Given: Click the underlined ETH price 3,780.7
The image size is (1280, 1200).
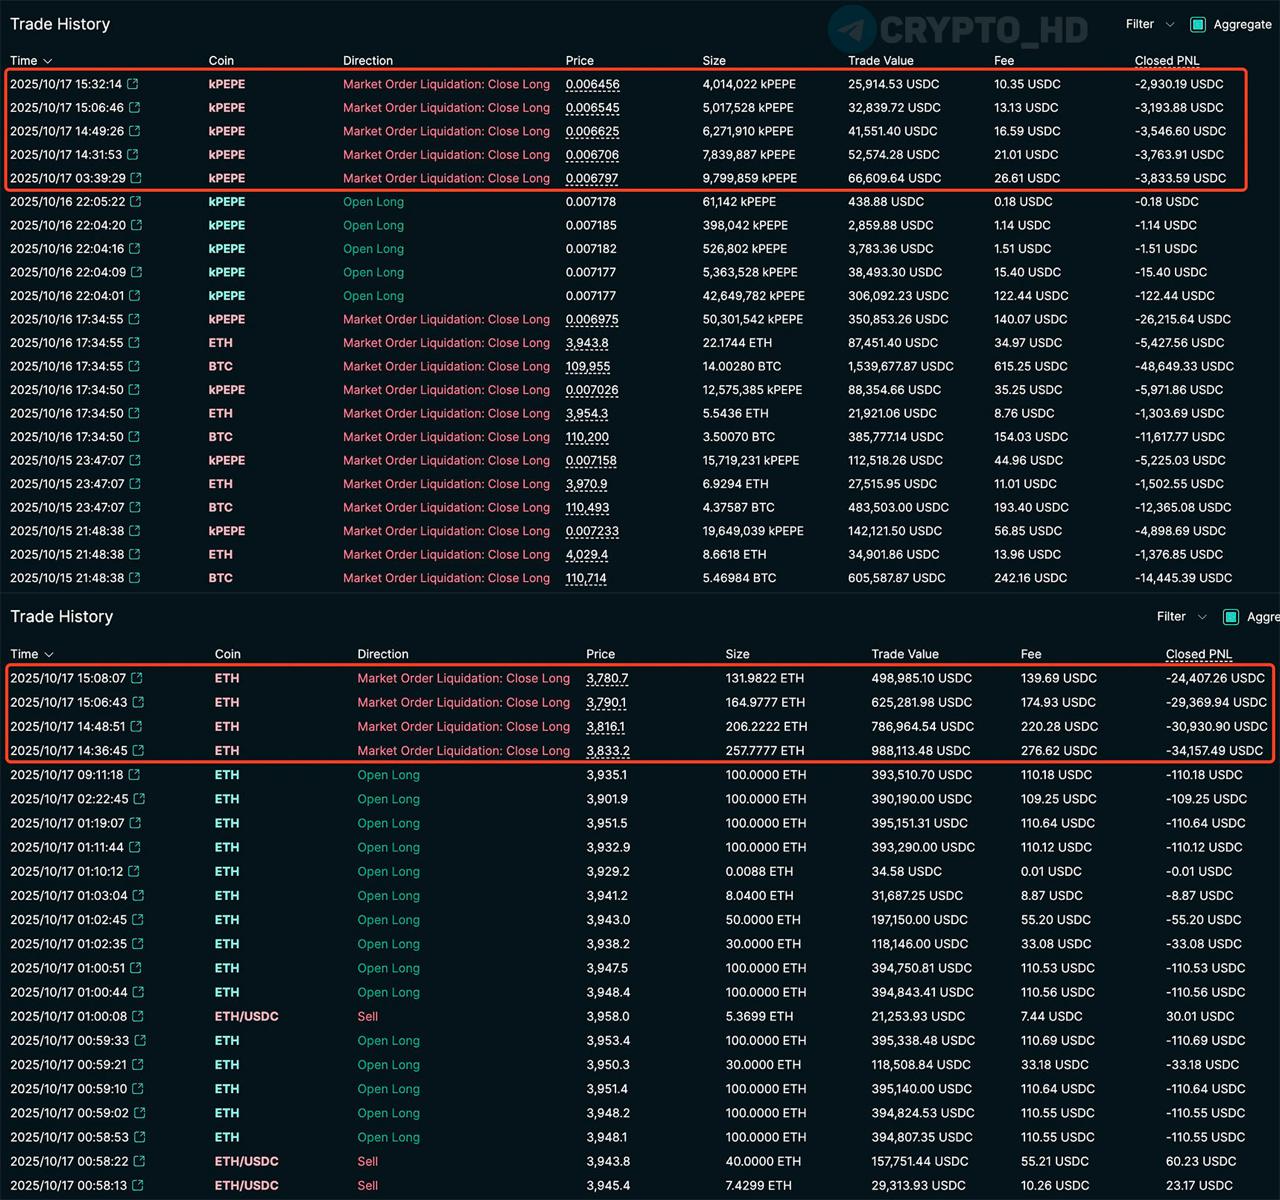Looking at the screenshot, I should click(x=607, y=679).
